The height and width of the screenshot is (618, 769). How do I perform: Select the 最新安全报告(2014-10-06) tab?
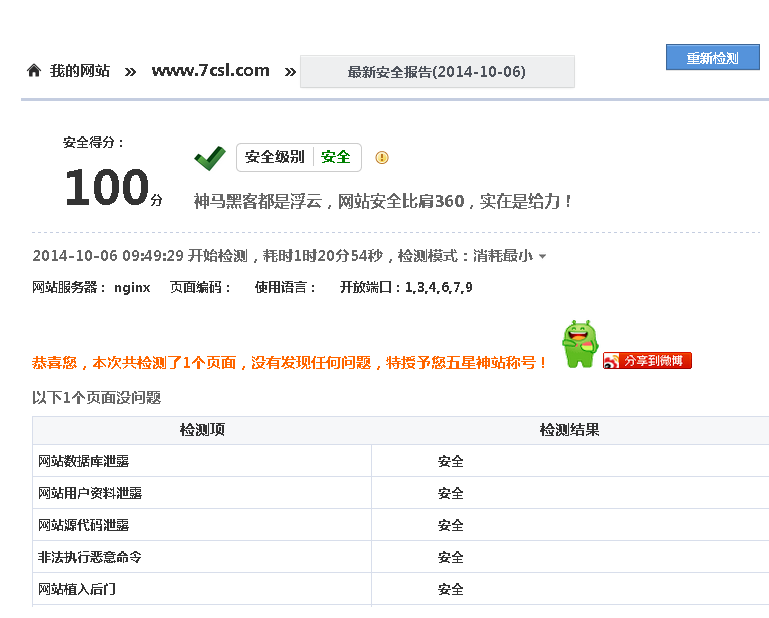pyautogui.click(x=437, y=72)
